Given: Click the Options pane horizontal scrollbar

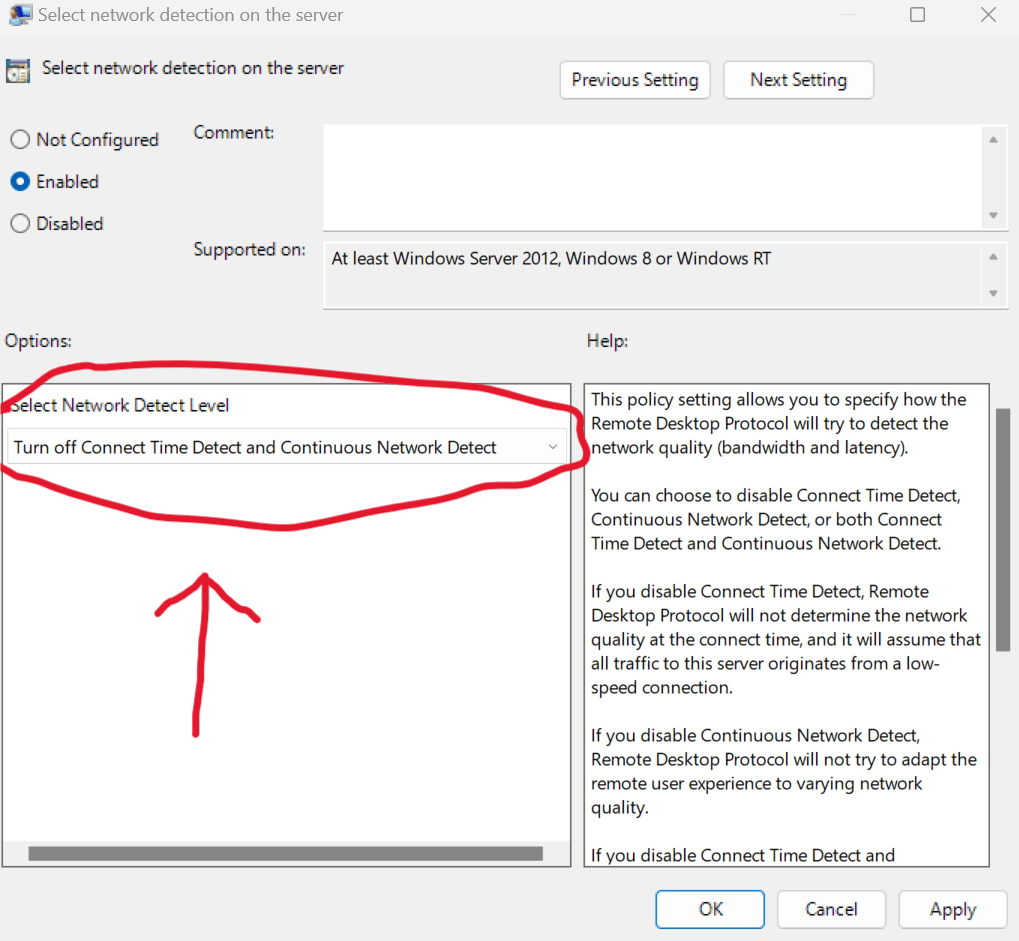Looking at the screenshot, I should pyautogui.click(x=285, y=854).
